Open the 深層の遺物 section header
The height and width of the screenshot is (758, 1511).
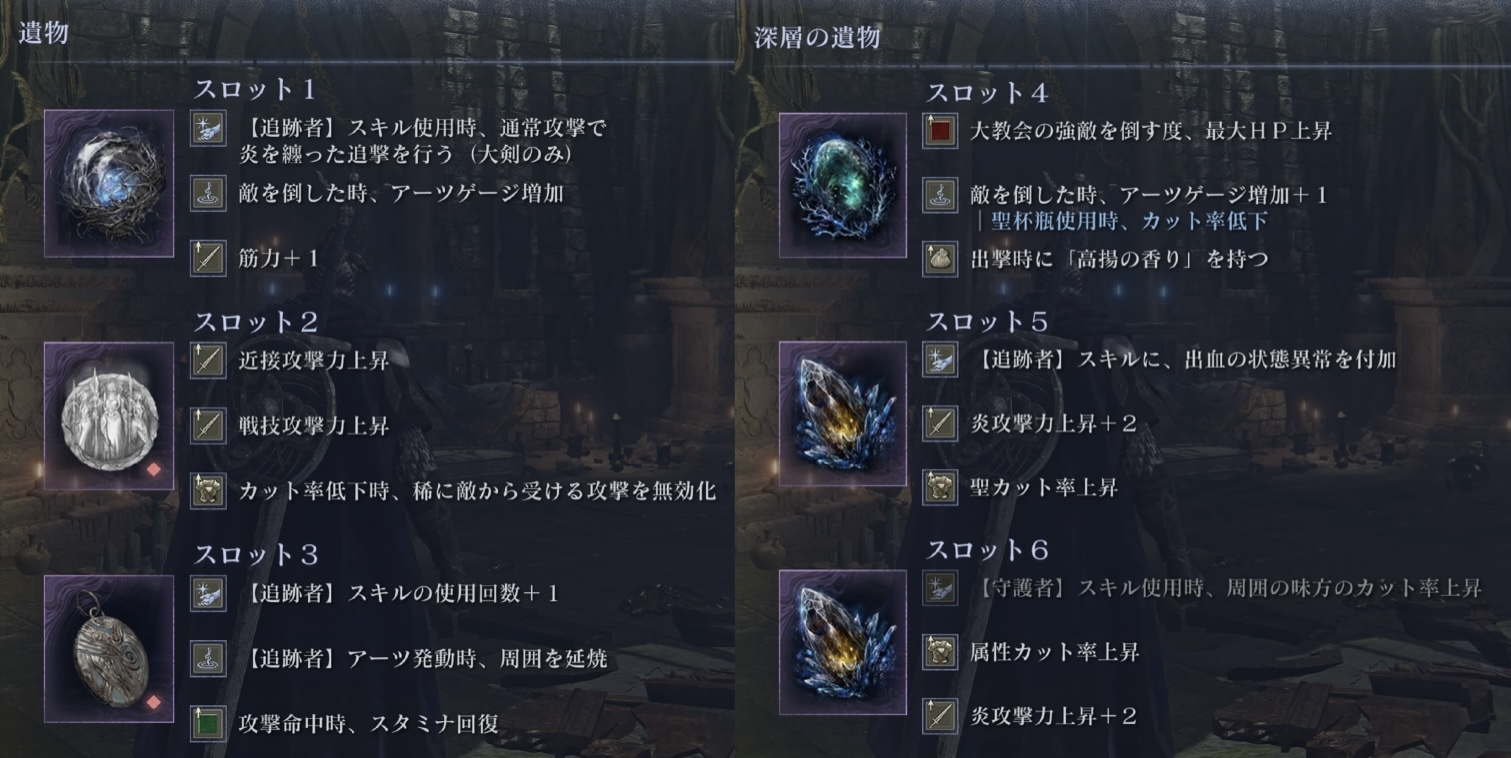coord(817,37)
